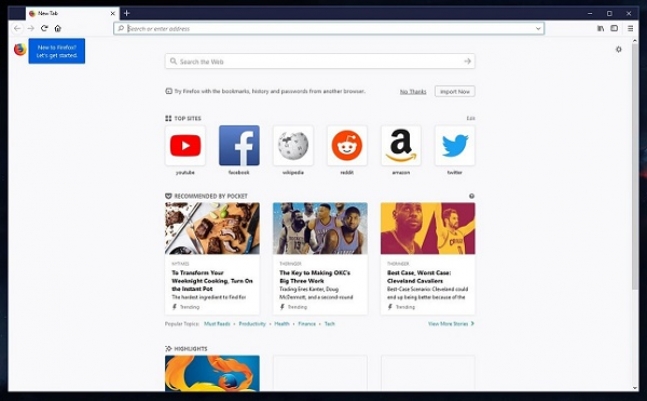This screenshot has width=647, height=401.
Task: Open the OKC's Big Three article thumbnail
Action: pos(320,228)
